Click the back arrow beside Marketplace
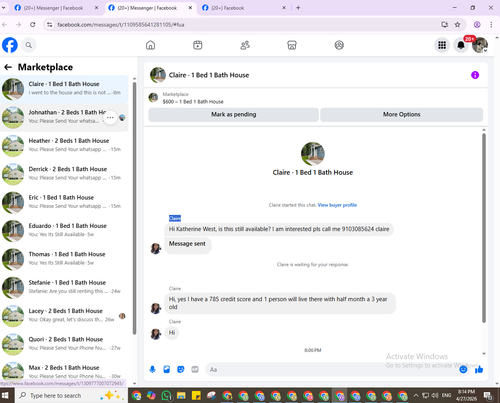Screen dimensions: 500x403 click(8, 67)
